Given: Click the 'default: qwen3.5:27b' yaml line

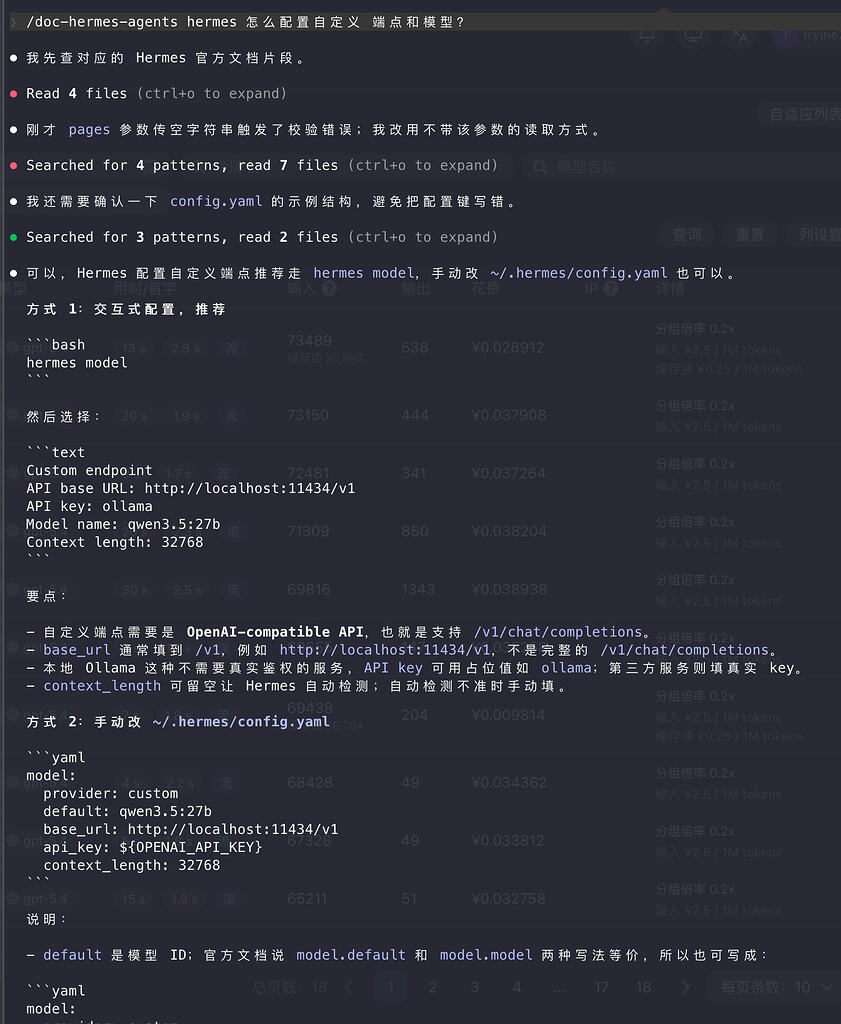Looking at the screenshot, I should [x=127, y=811].
